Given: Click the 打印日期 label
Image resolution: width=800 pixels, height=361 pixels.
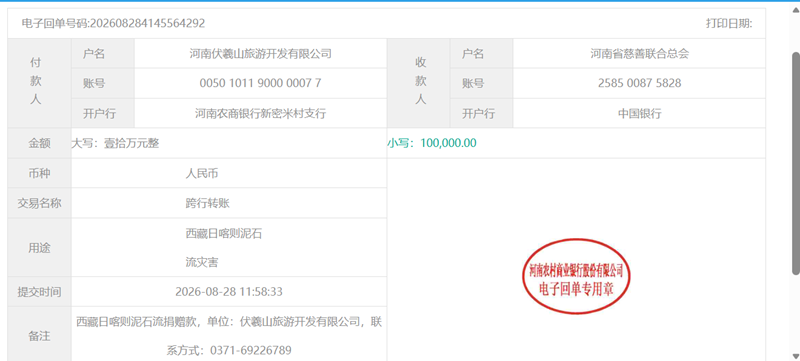Looking at the screenshot, I should coord(729,23).
